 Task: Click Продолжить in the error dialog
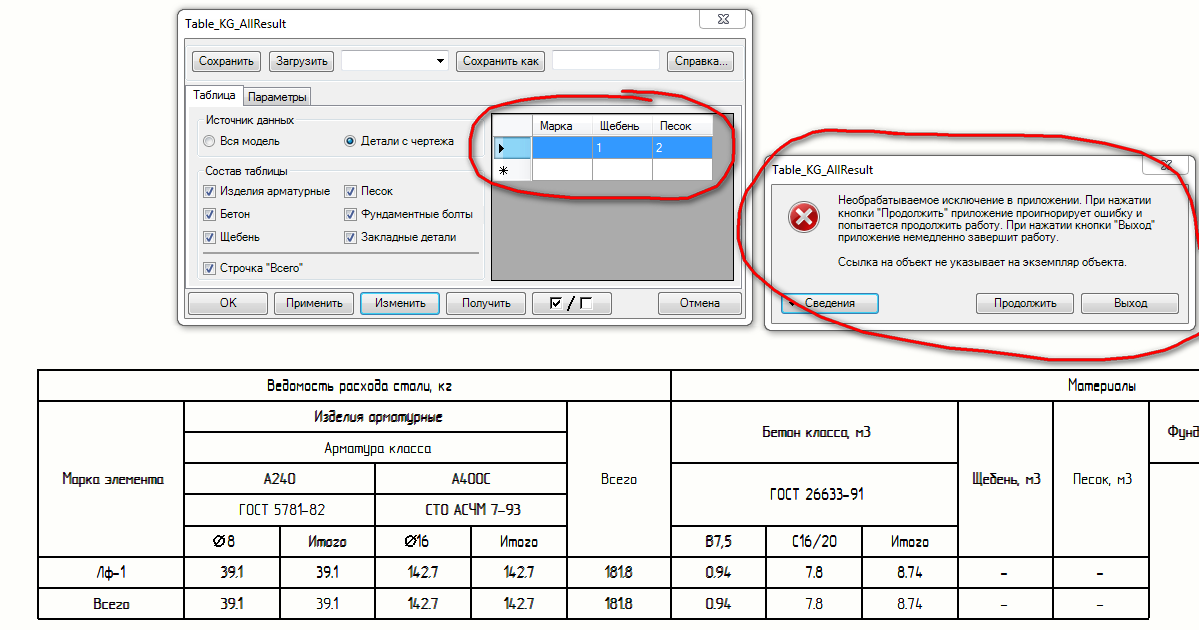tap(1025, 304)
